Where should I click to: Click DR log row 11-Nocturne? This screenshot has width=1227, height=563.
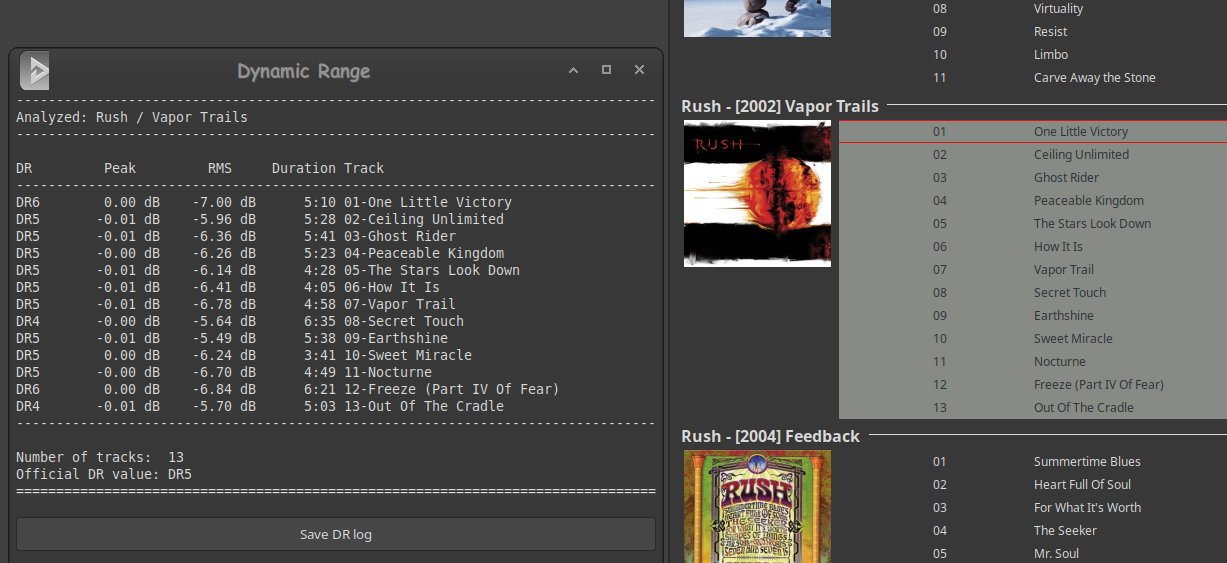pos(224,372)
